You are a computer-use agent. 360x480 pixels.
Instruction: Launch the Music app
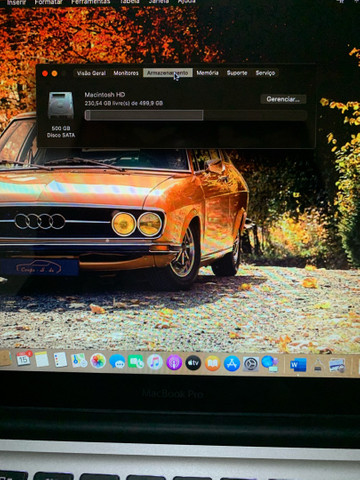[x=155, y=362]
